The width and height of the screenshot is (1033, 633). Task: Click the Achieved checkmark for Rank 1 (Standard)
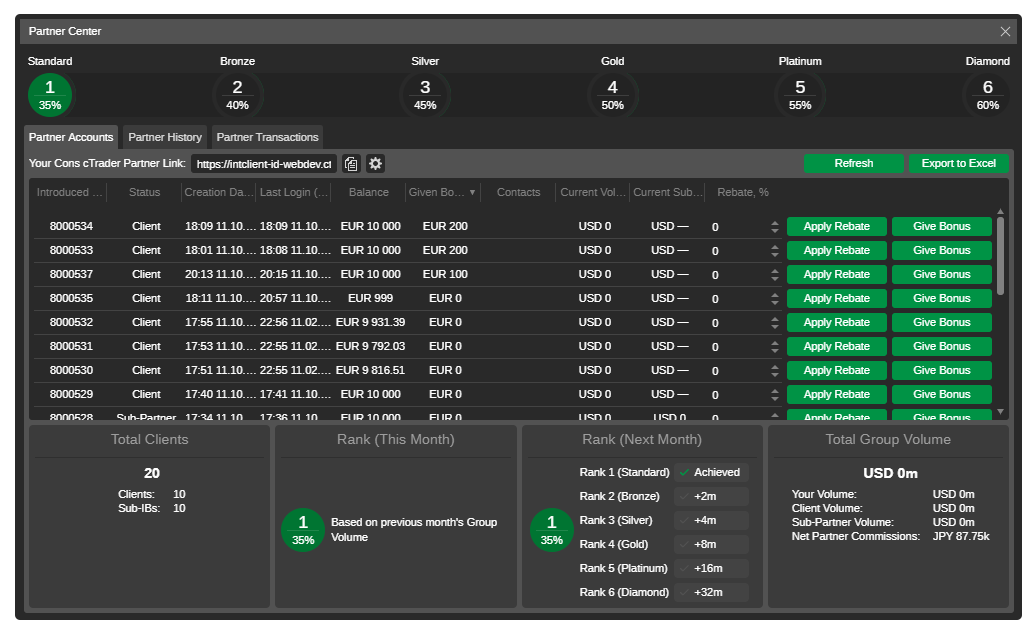tap(684, 472)
